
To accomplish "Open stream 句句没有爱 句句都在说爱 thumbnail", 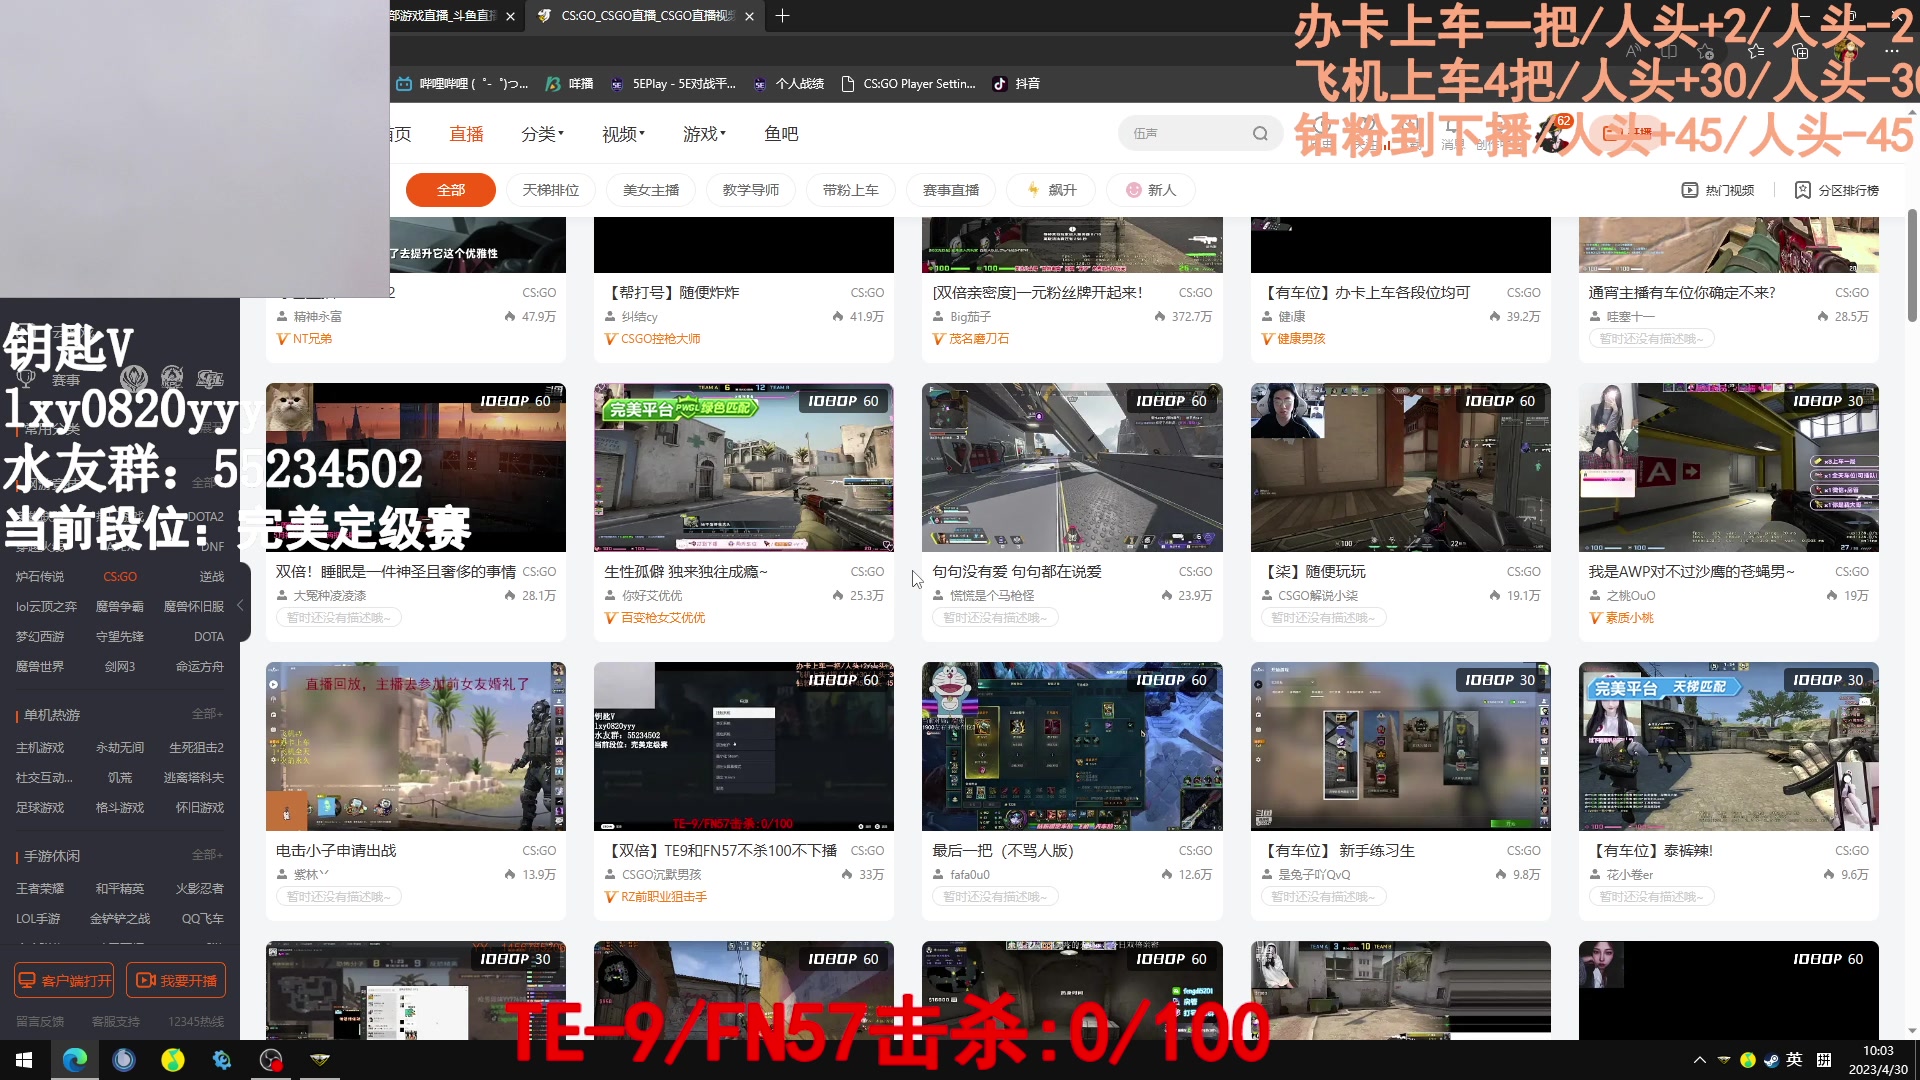I will (1072, 467).
